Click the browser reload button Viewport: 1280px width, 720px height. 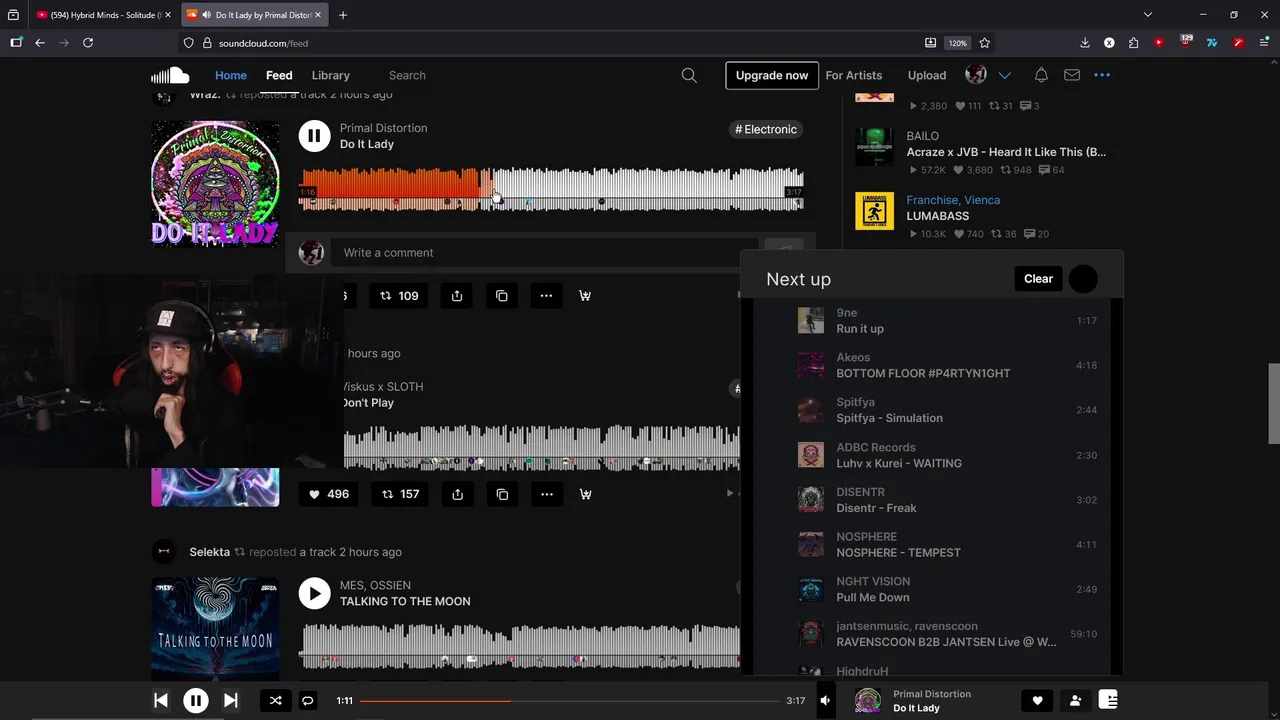click(x=88, y=43)
